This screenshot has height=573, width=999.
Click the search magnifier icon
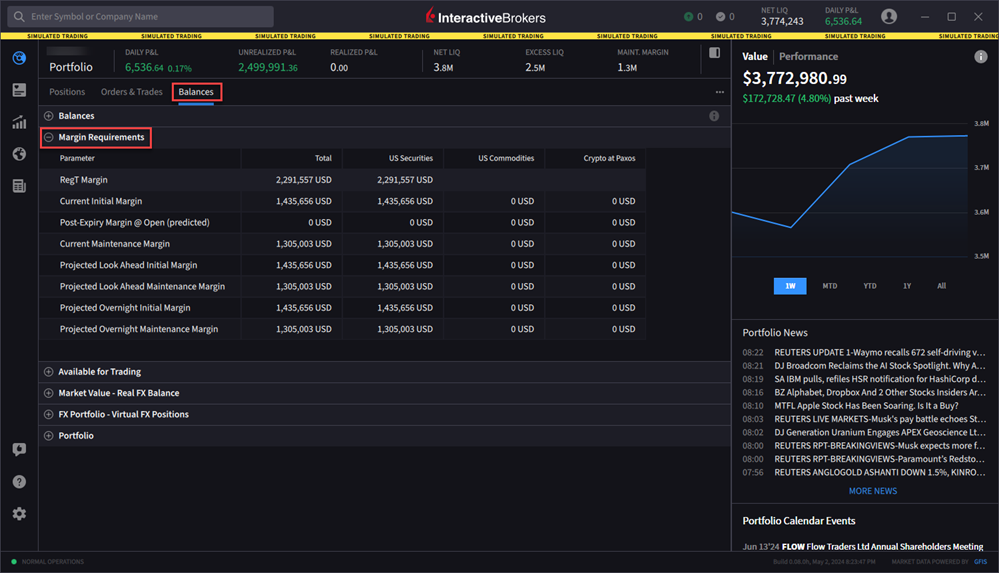pos(19,17)
